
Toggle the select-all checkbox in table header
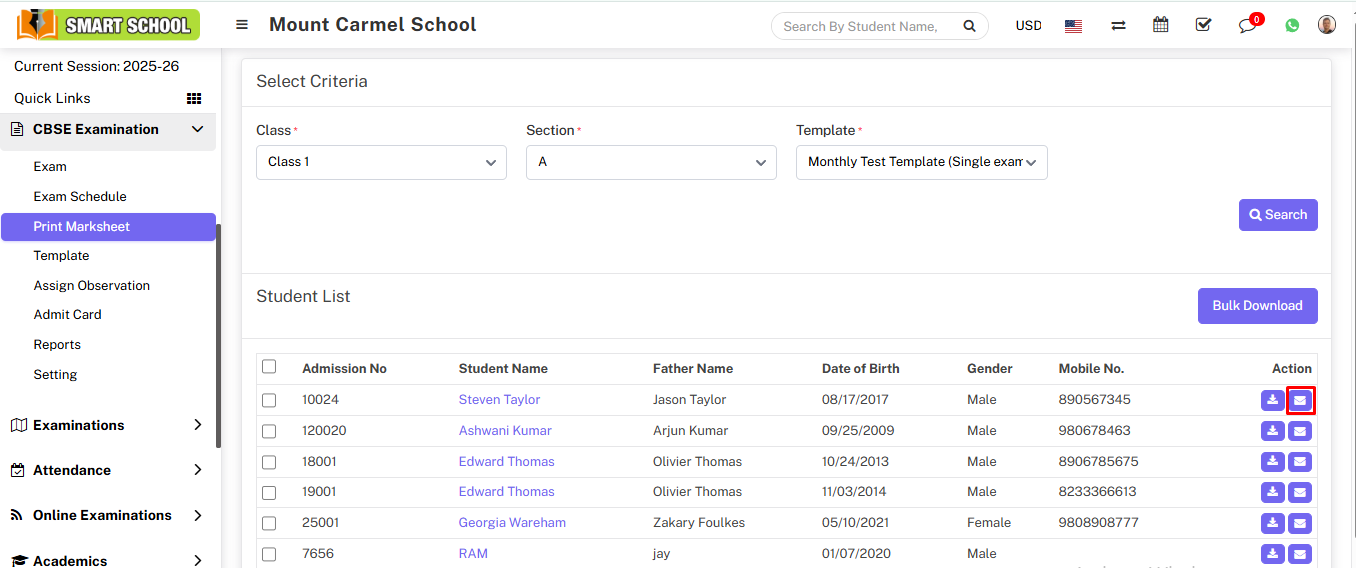coord(268,367)
